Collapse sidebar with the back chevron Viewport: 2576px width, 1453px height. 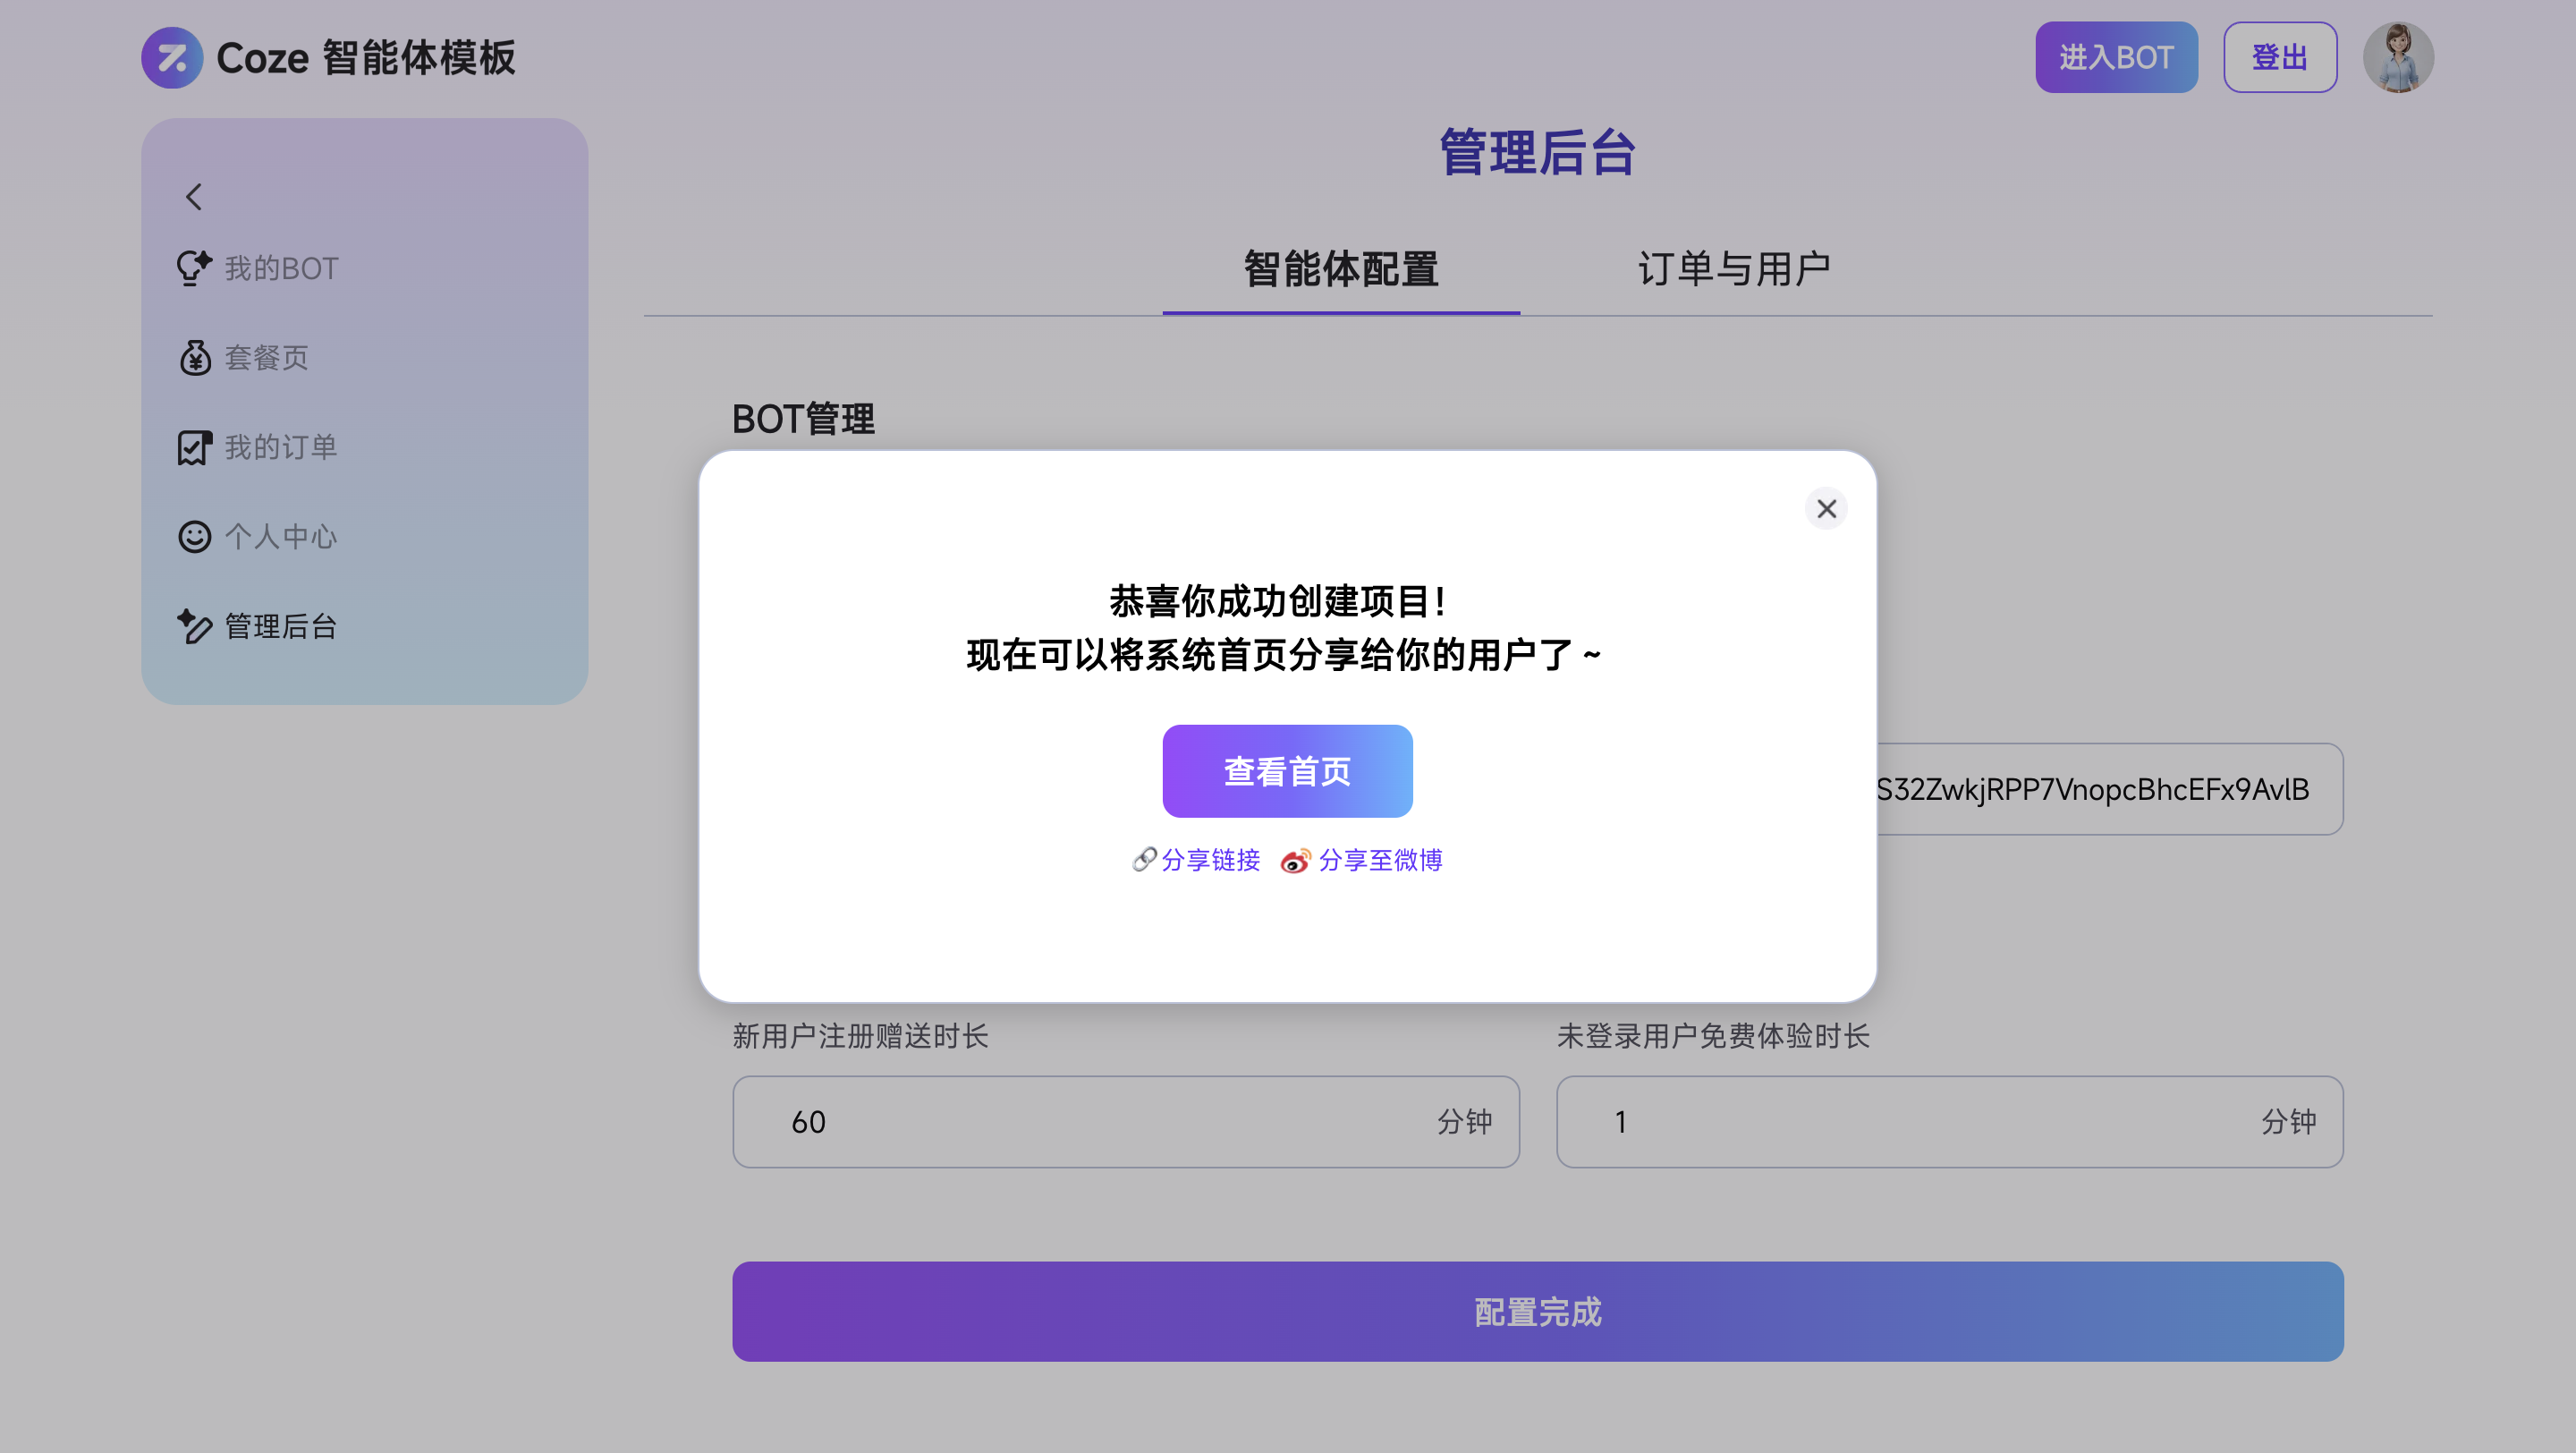coord(194,197)
